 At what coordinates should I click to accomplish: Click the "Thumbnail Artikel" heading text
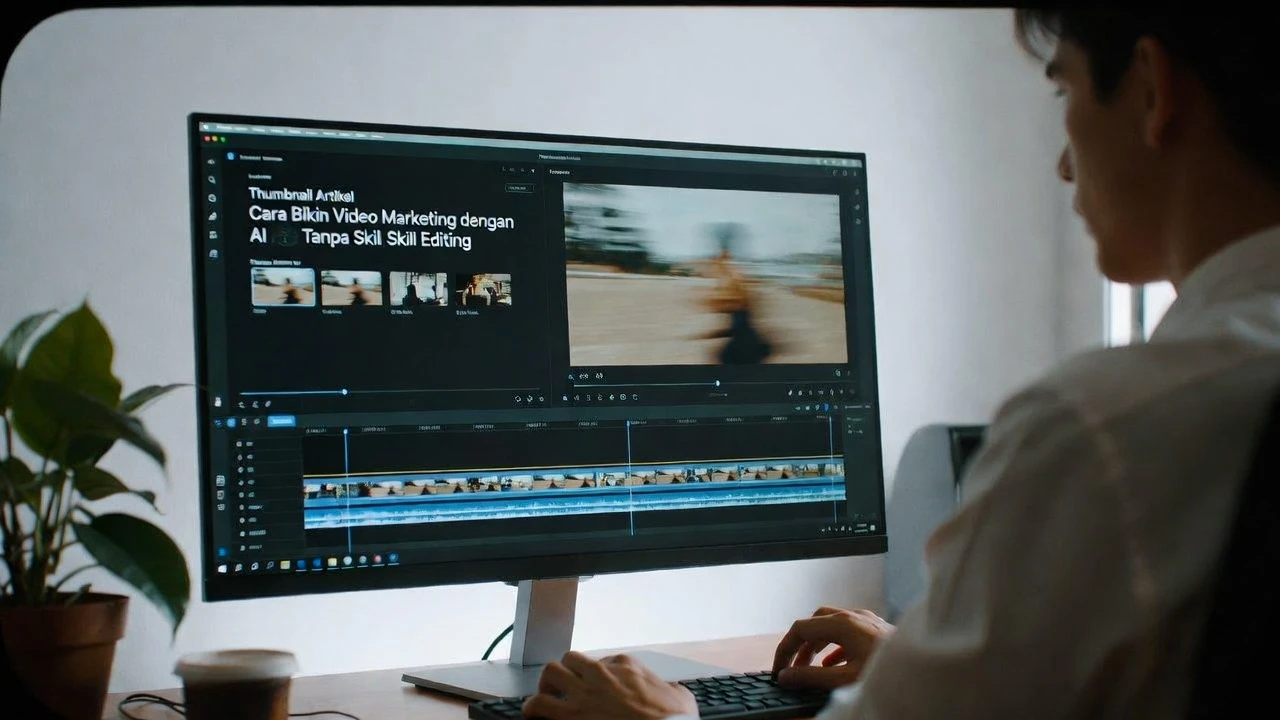(x=301, y=195)
